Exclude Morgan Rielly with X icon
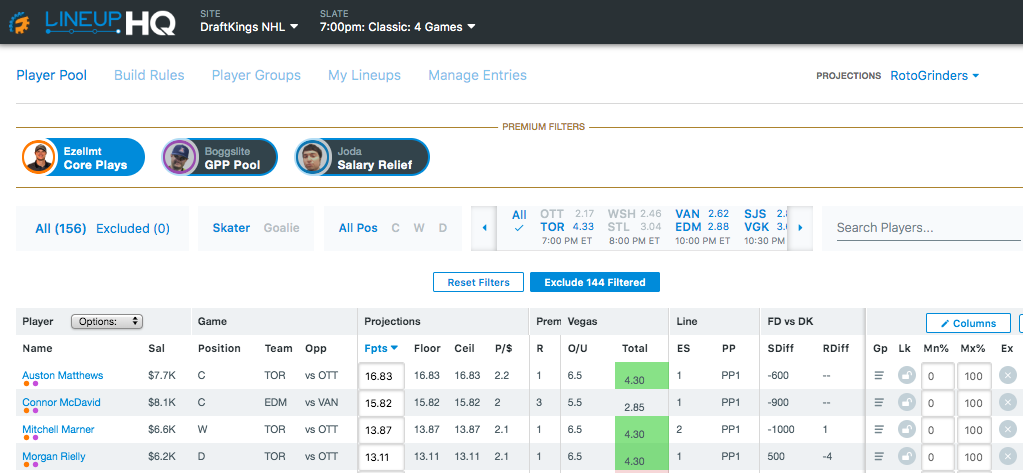The image size is (1023, 473). click(x=1007, y=456)
